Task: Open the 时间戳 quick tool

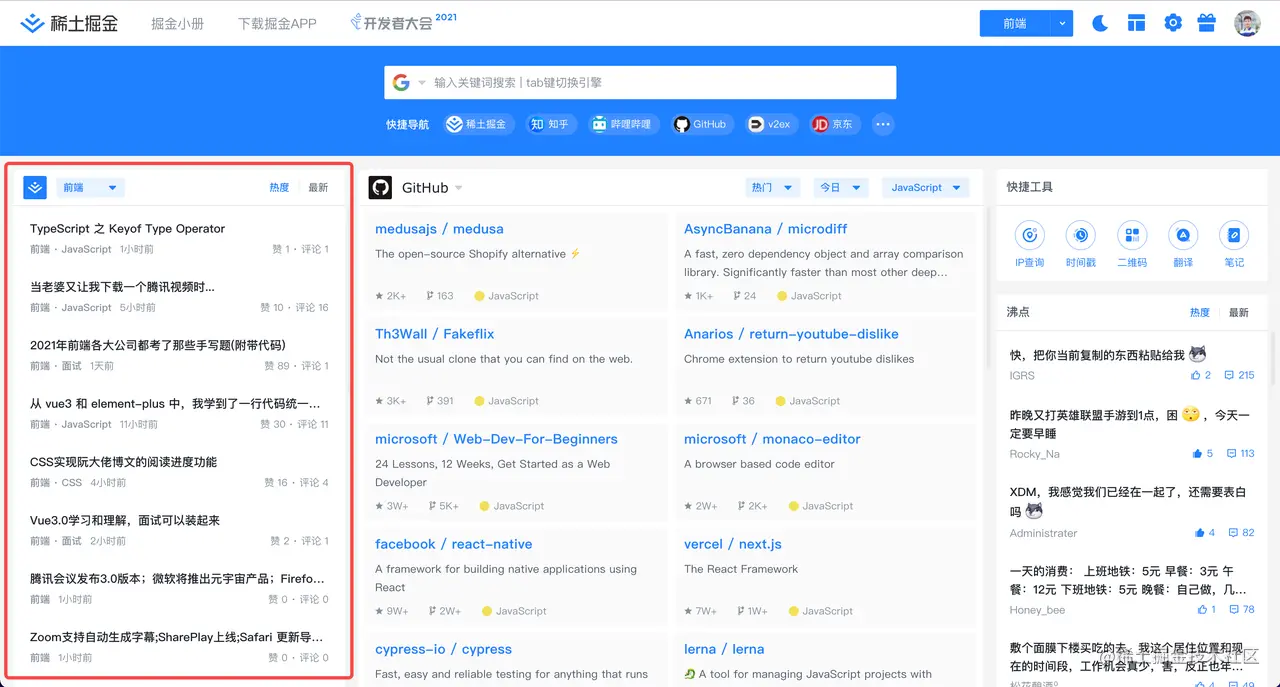Action: point(1081,245)
